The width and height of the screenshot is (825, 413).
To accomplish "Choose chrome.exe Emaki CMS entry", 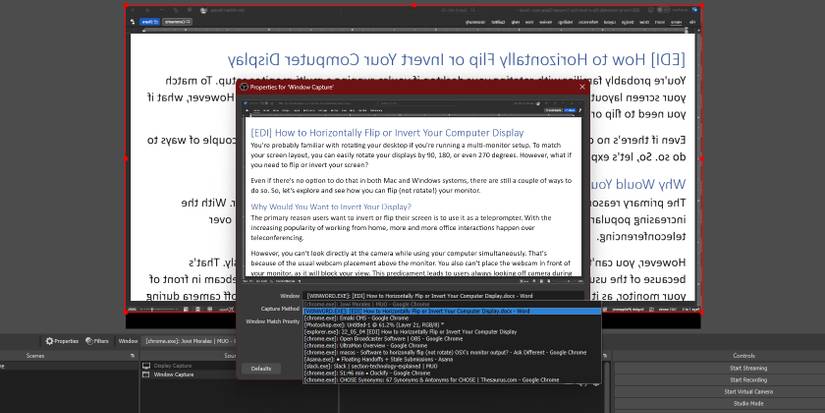I will point(452,318).
